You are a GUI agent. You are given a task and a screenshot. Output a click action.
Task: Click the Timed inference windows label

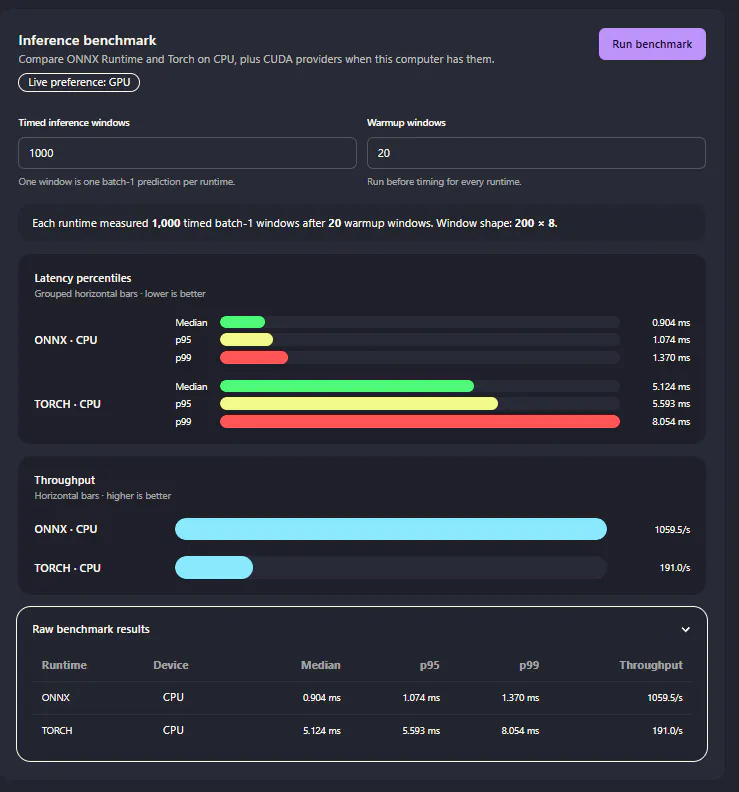(74, 123)
